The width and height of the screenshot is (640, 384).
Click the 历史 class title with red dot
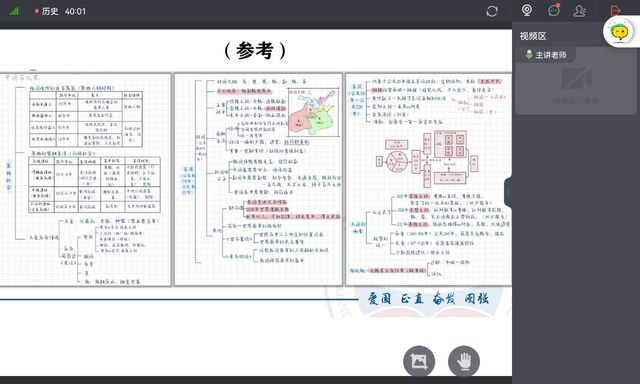47,11
